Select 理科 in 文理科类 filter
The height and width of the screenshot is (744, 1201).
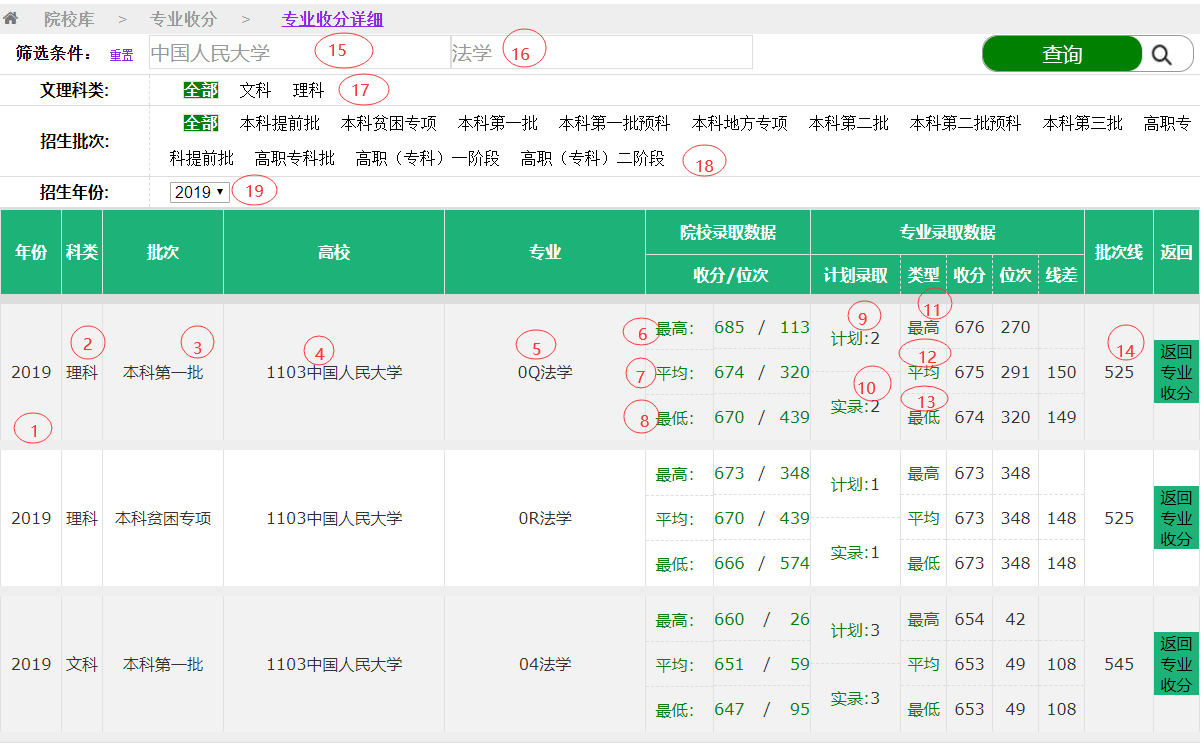(x=308, y=90)
